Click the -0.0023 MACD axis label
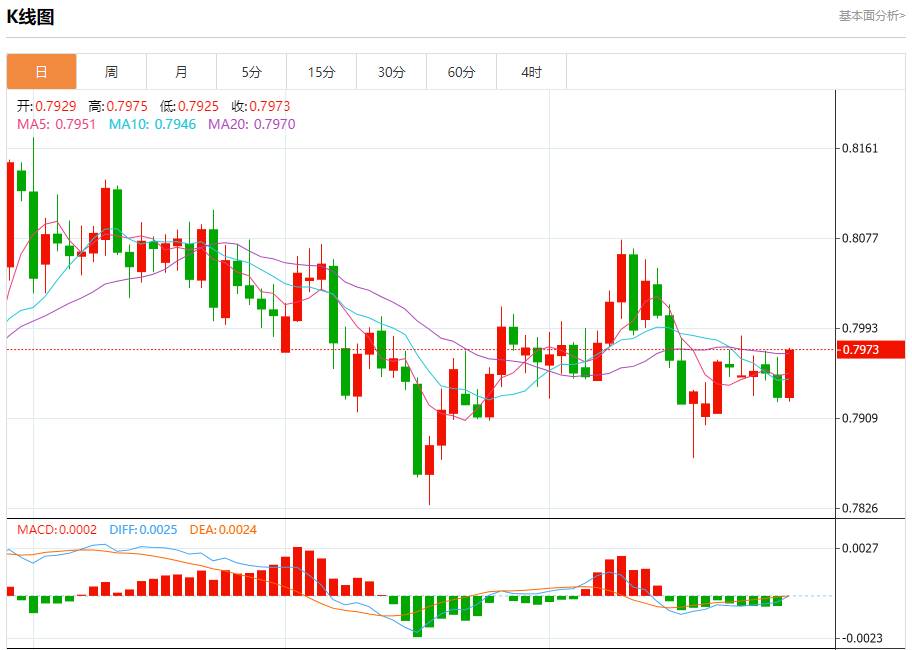 click(x=863, y=638)
